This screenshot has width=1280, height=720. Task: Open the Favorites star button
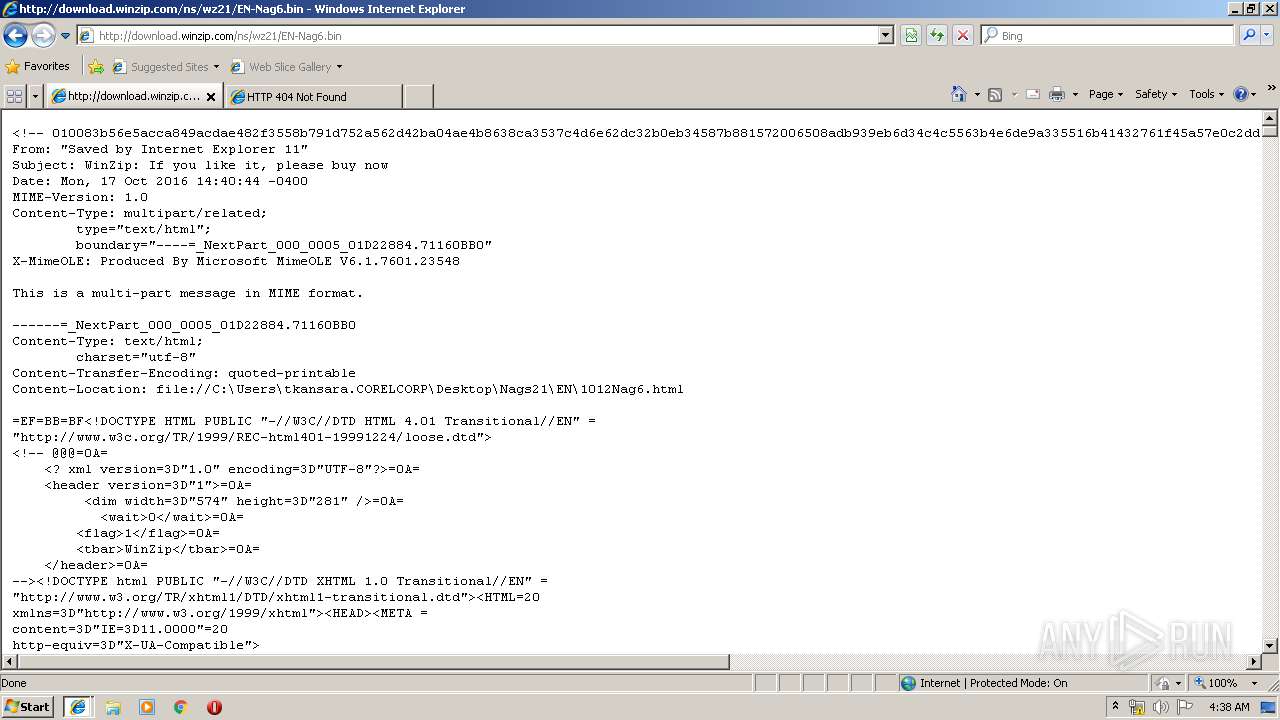pos(38,66)
